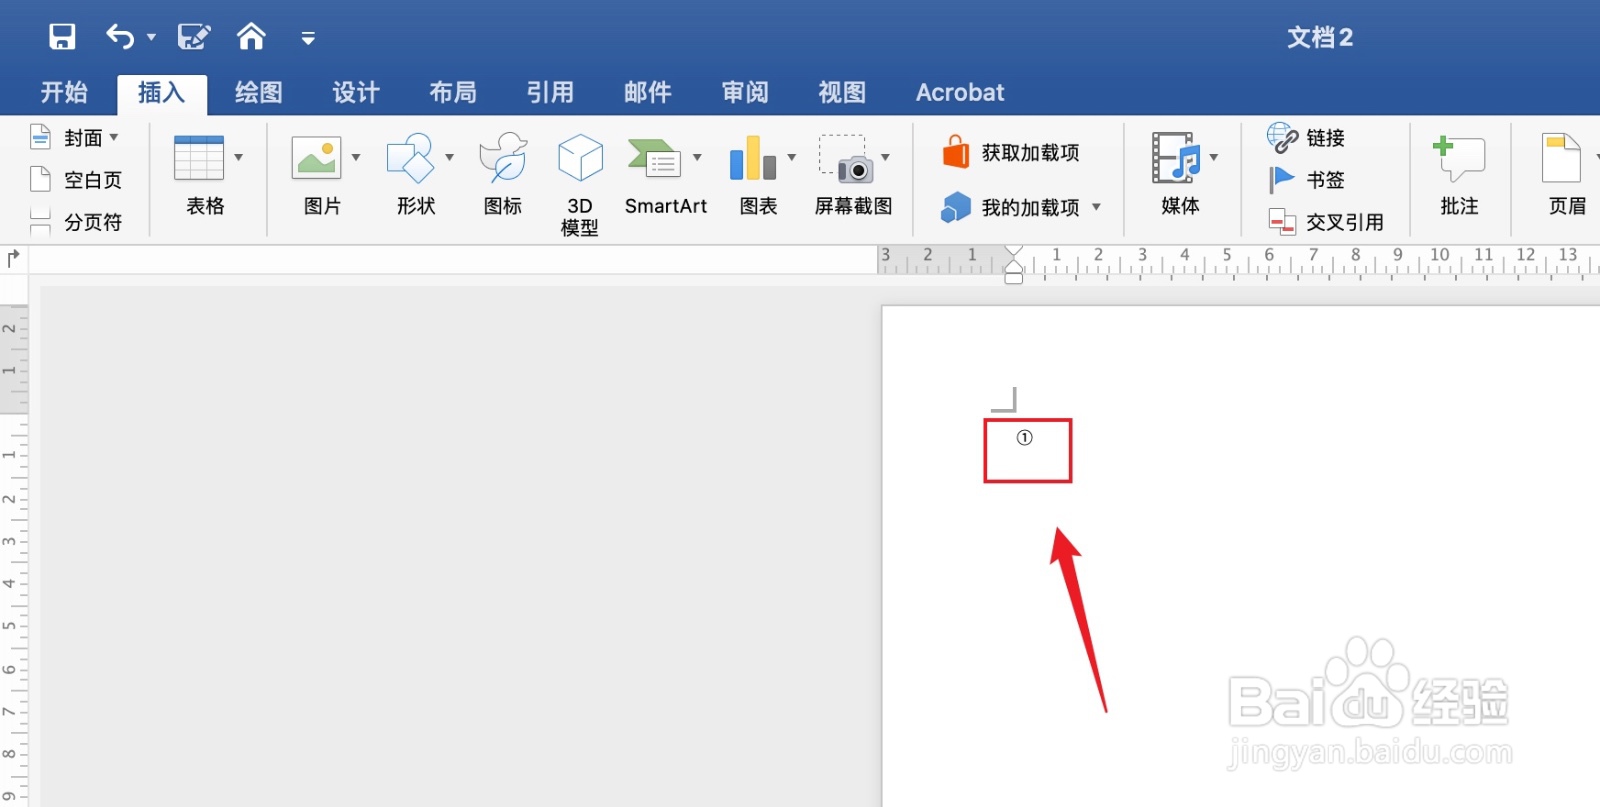Click the 屏幕截图 screenshot camera icon
The height and width of the screenshot is (807, 1600).
click(846, 159)
